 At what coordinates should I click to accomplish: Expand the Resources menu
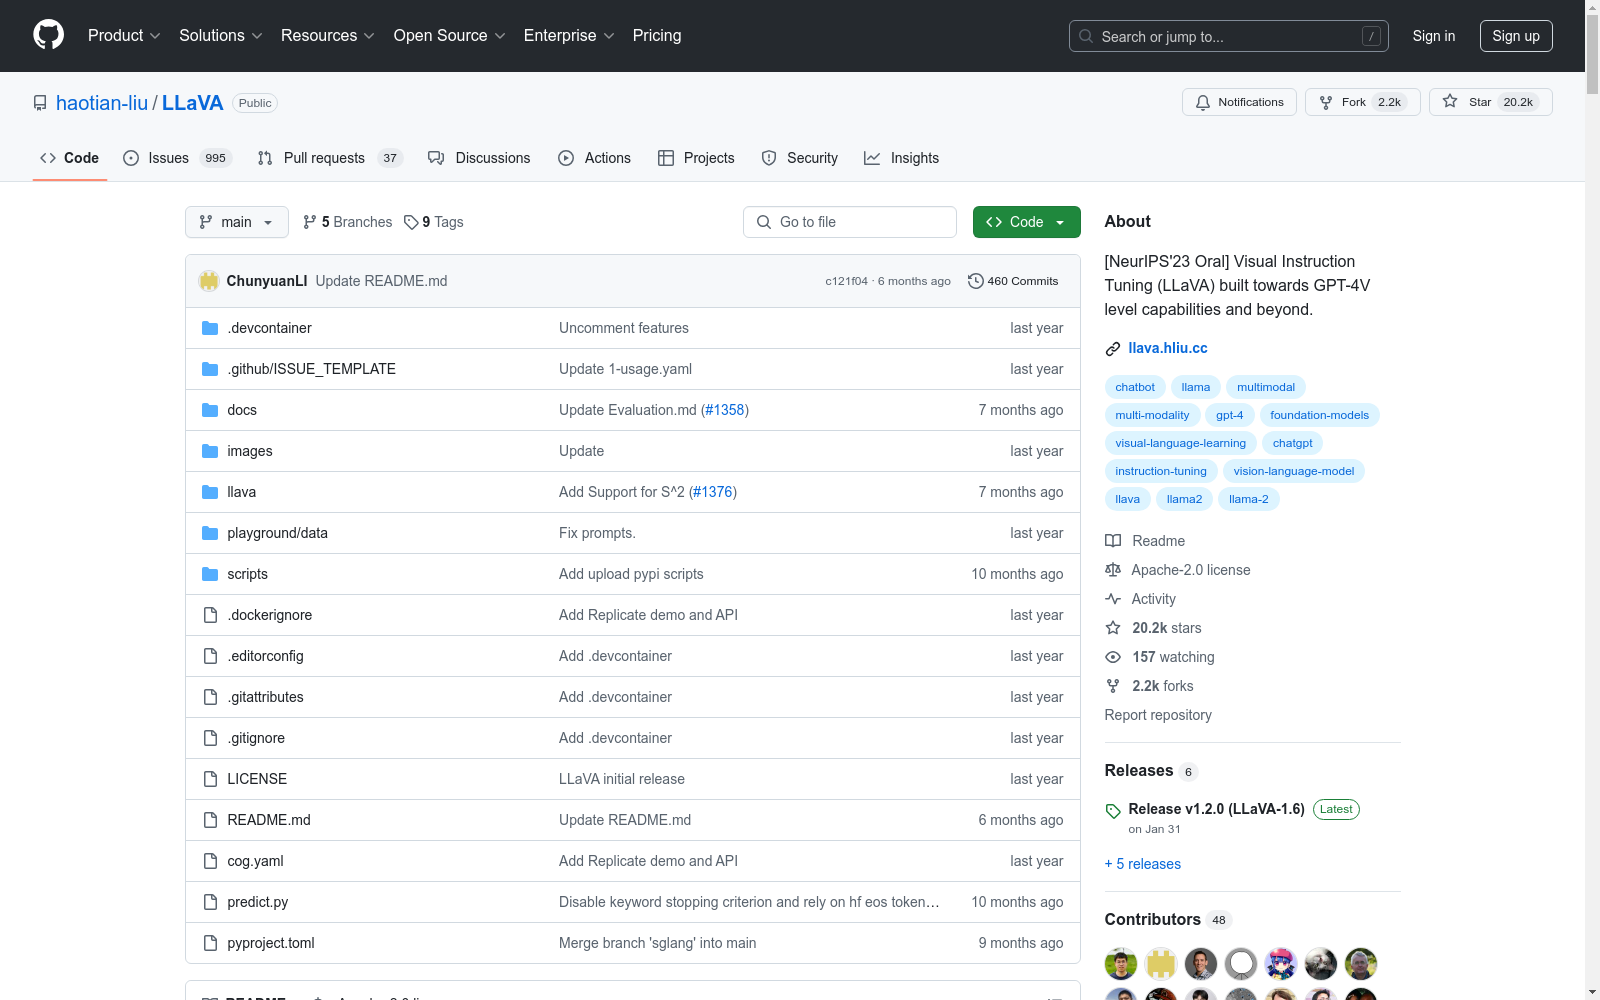click(x=328, y=35)
